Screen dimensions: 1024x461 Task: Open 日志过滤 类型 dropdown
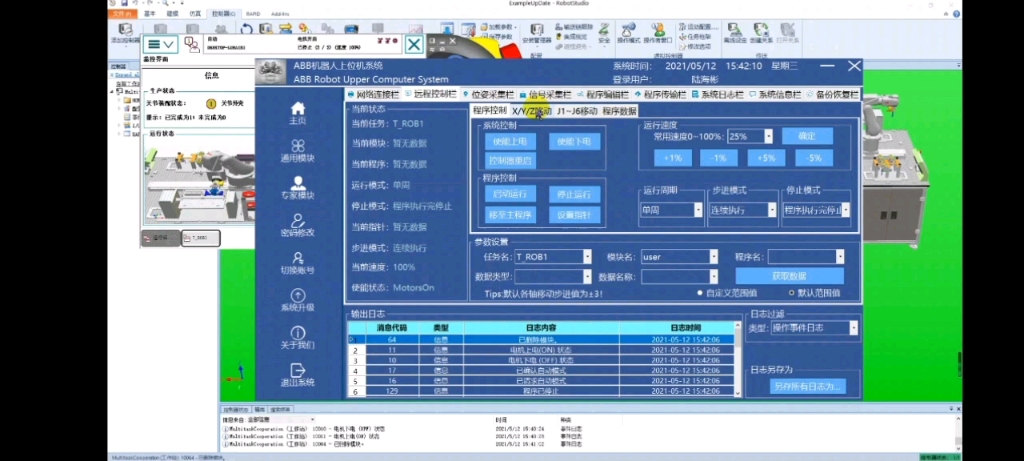(814, 328)
